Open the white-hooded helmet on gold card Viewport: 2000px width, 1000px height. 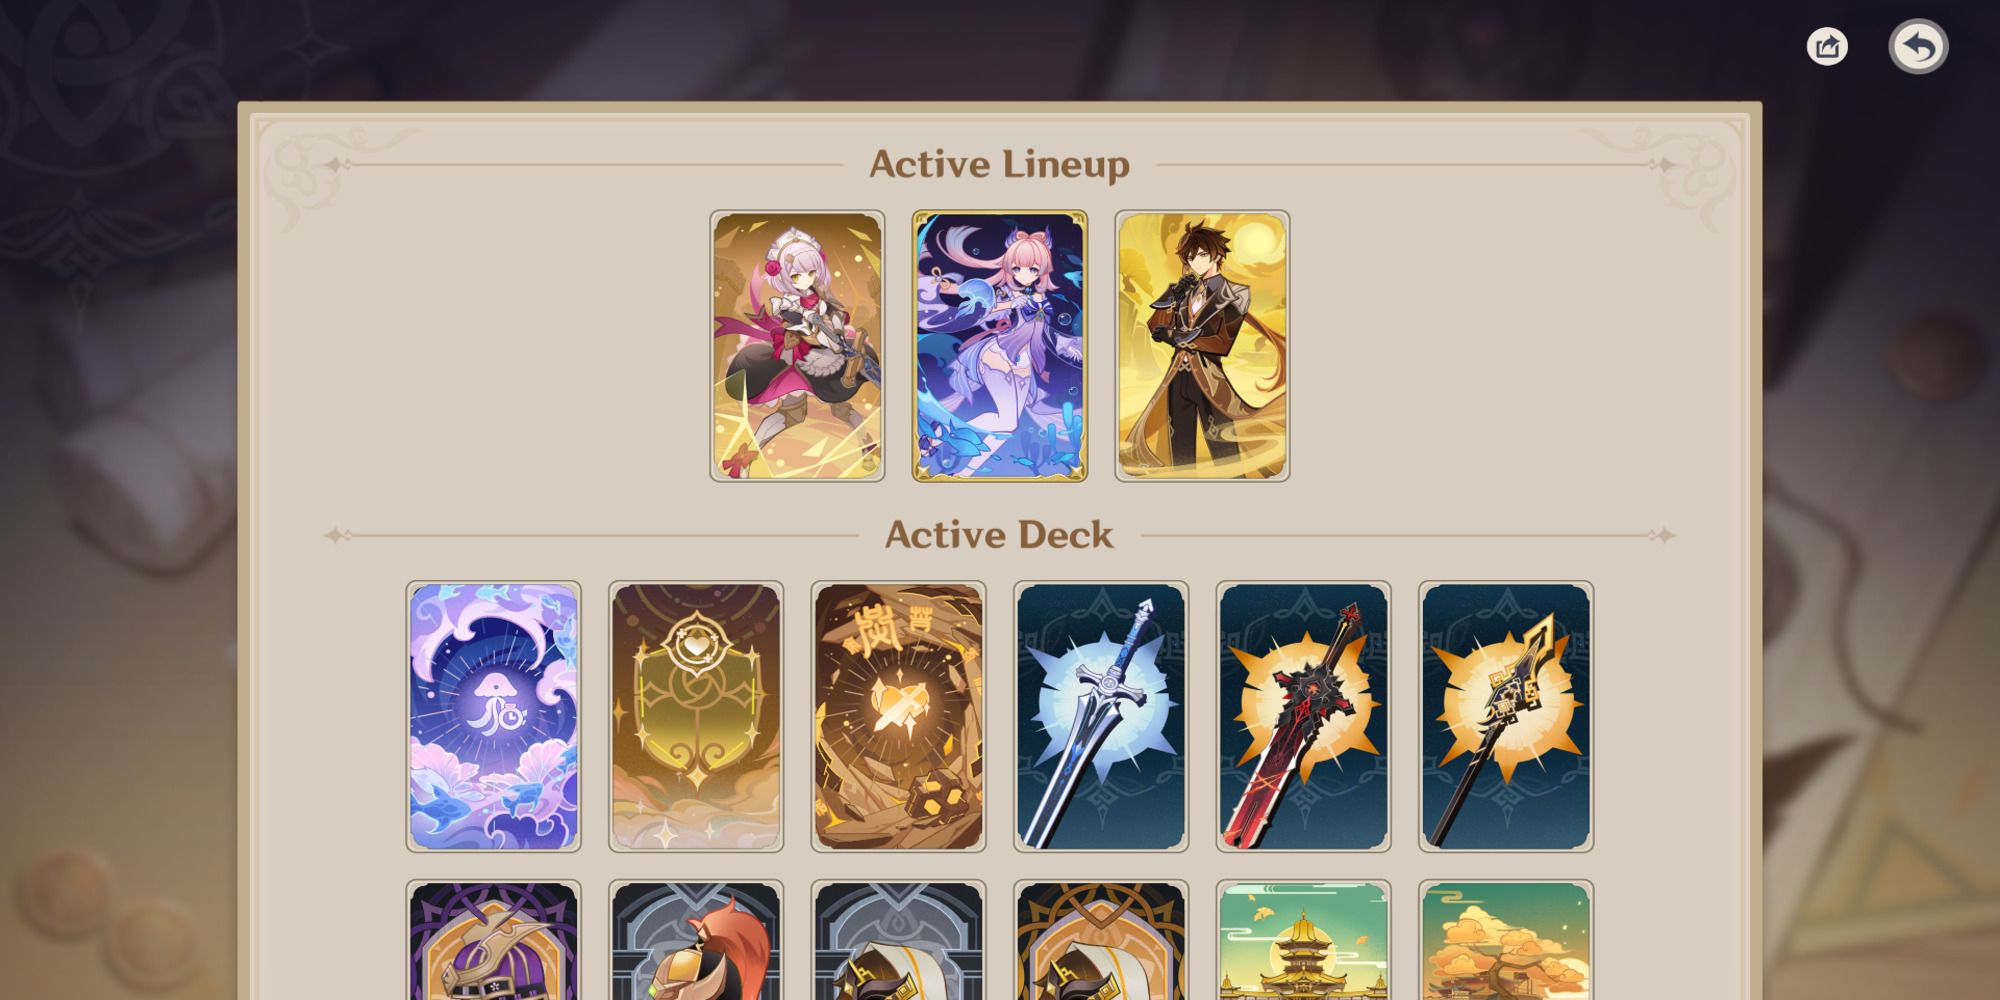[1101, 940]
